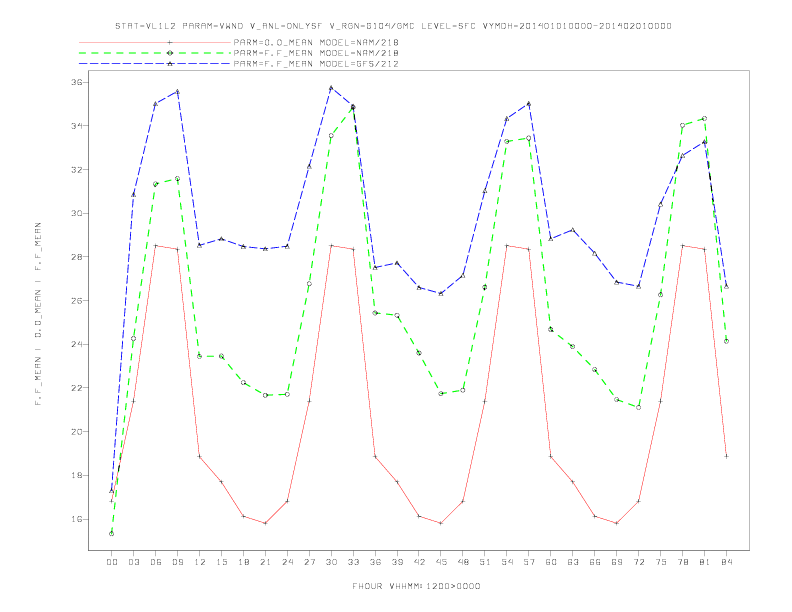This screenshot has height=612, width=792.
Task: Click y-axis tick label 34
Action: tap(78, 126)
